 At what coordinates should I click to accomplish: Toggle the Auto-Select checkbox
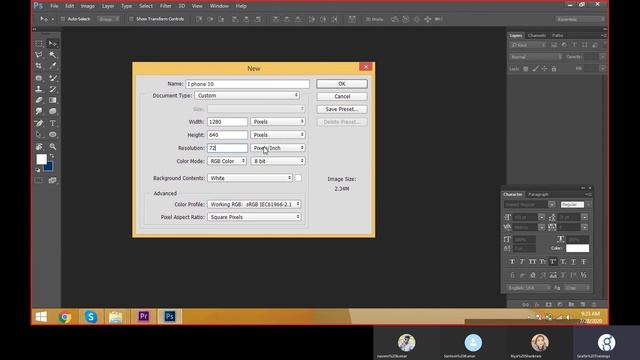[63, 19]
